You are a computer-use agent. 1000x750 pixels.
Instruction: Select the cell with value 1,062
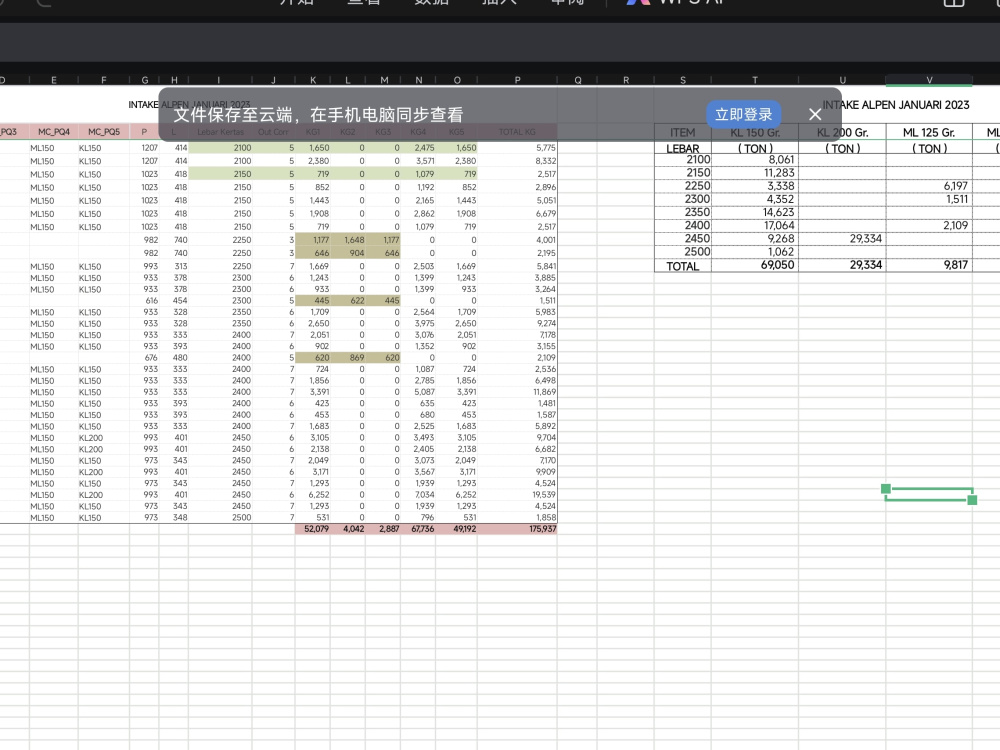click(754, 252)
